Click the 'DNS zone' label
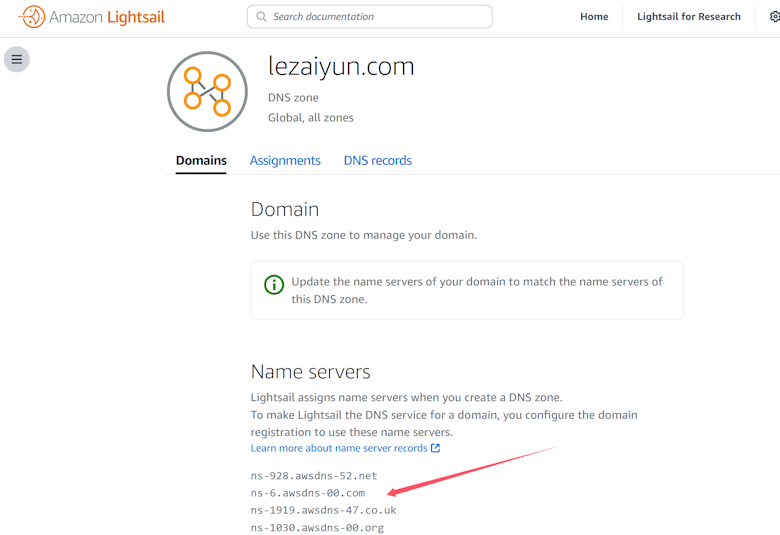The height and width of the screenshot is (535, 780). point(293,98)
